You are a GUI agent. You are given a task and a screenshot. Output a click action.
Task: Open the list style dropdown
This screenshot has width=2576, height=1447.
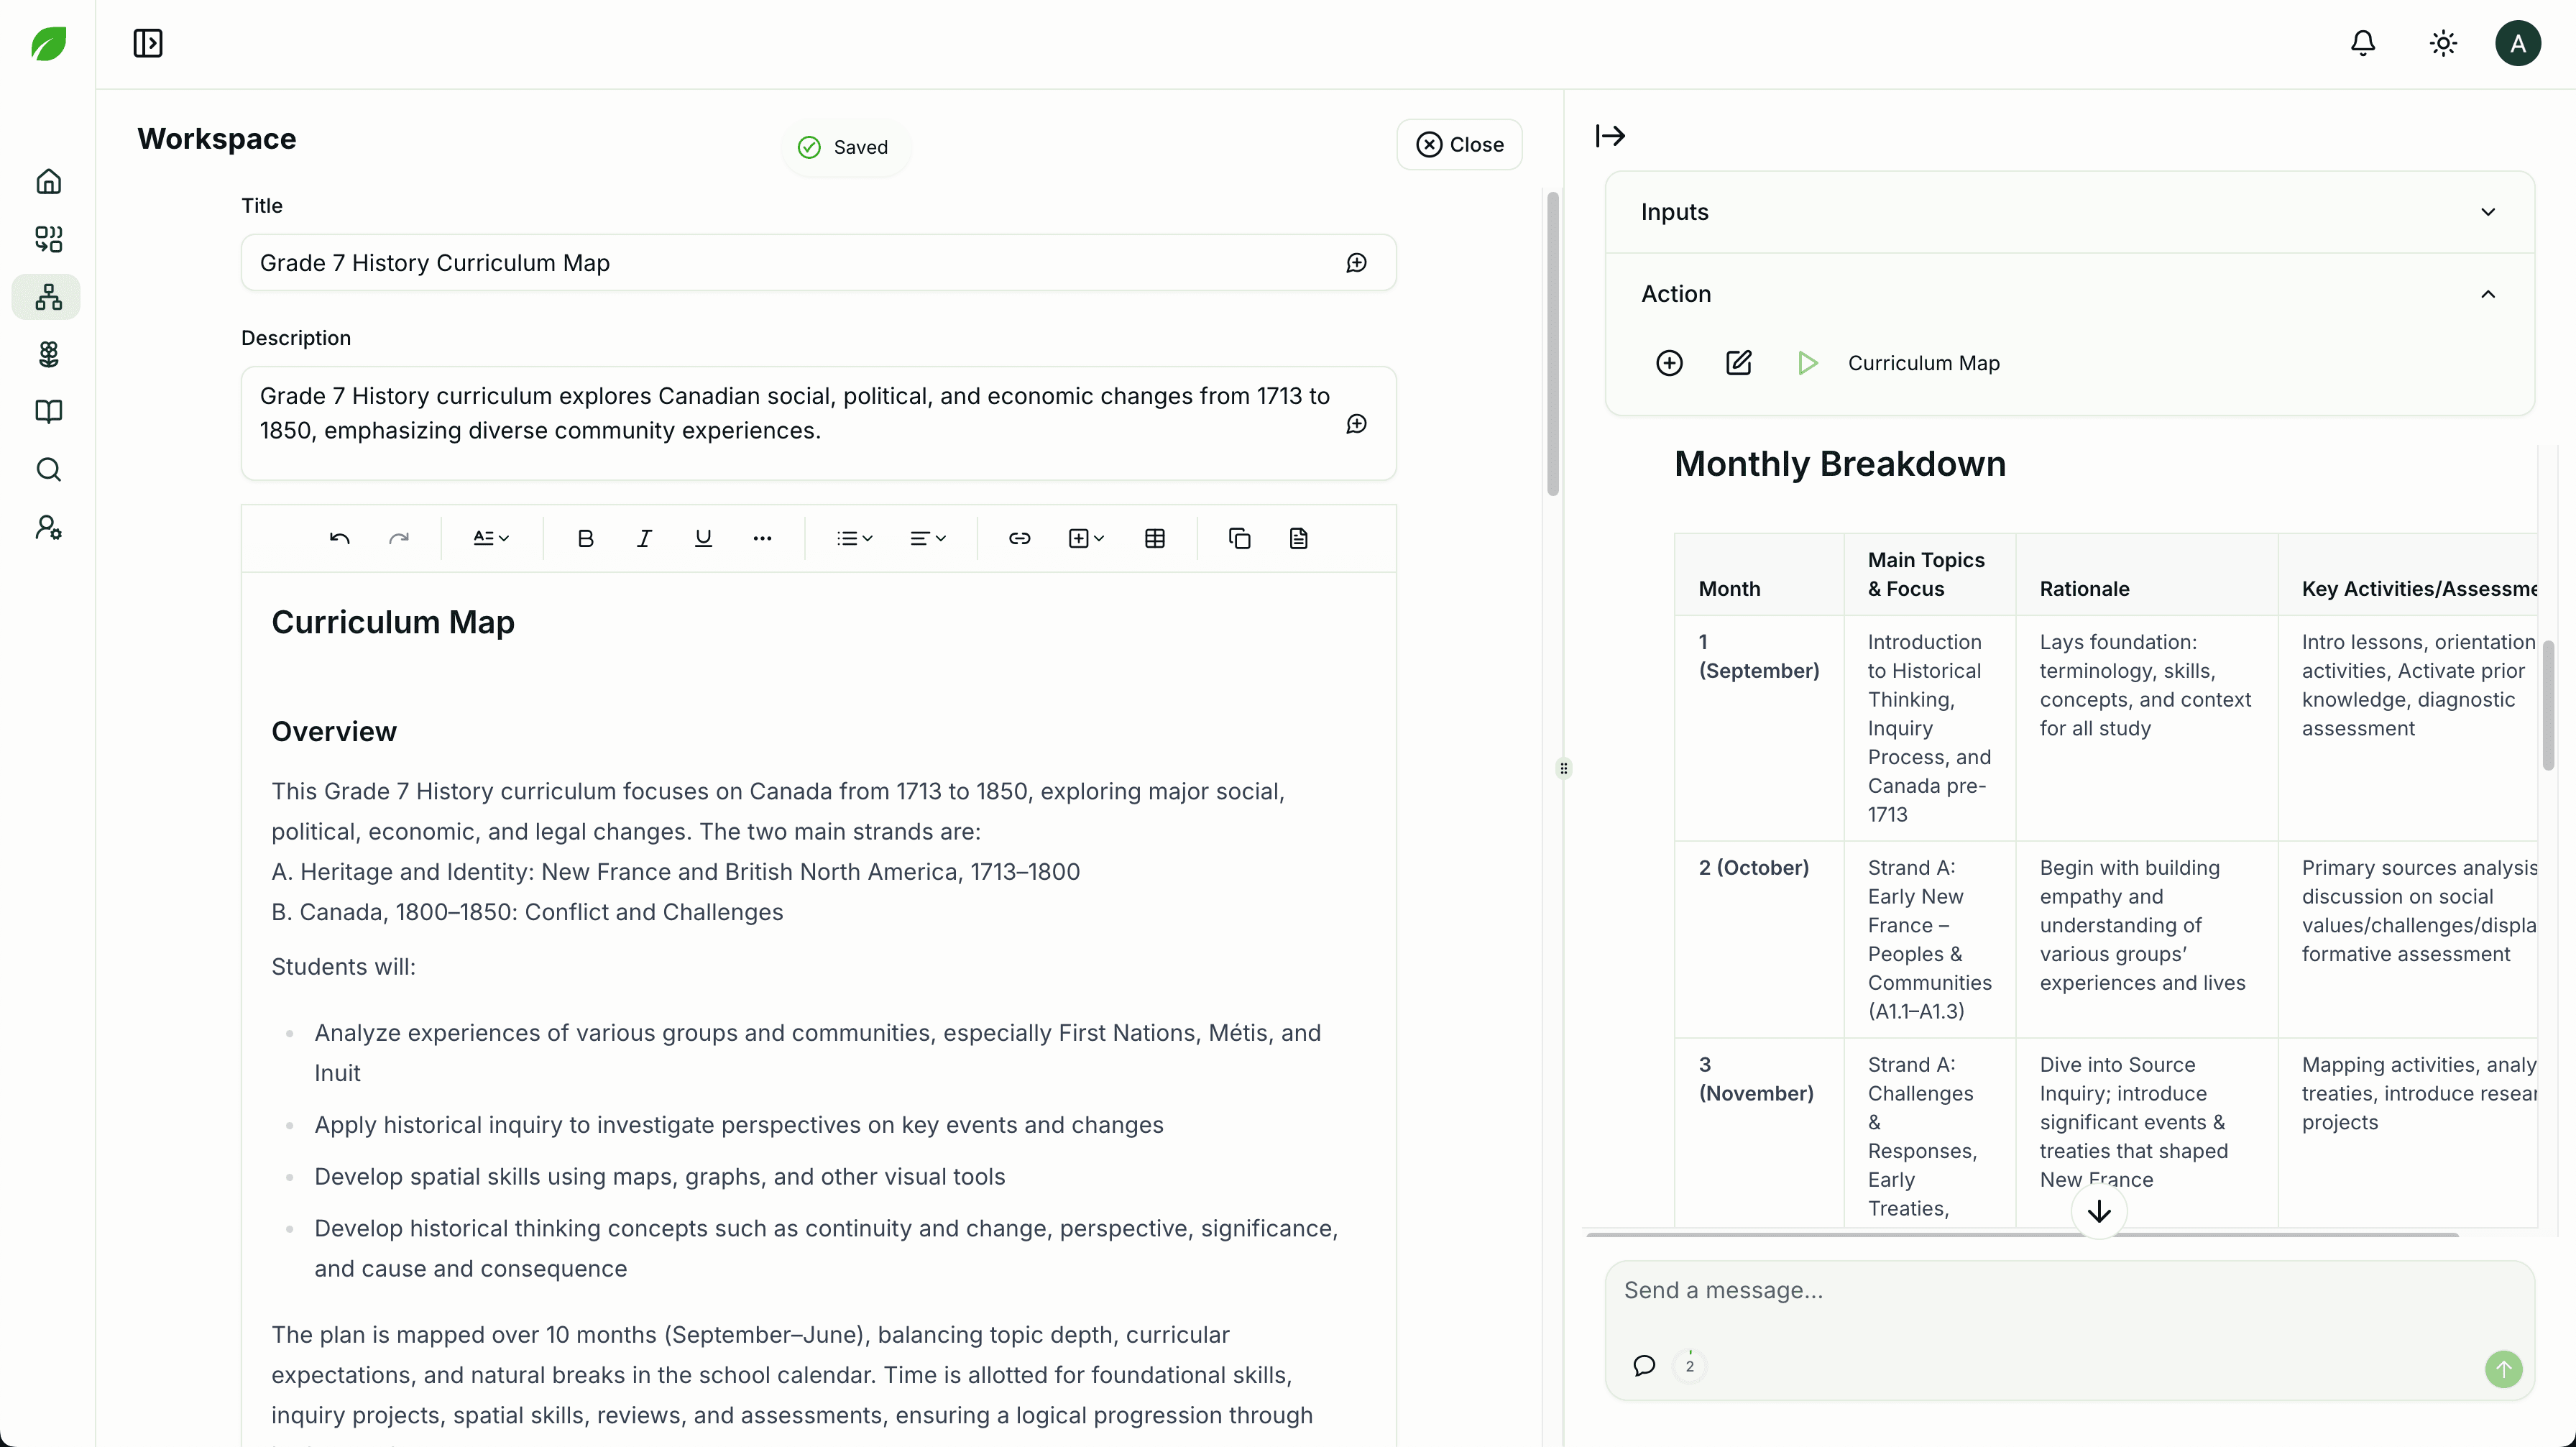click(x=854, y=539)
